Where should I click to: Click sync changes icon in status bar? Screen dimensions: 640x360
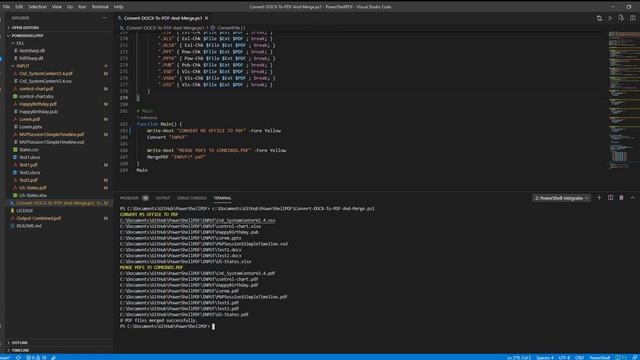pos(18,357)
